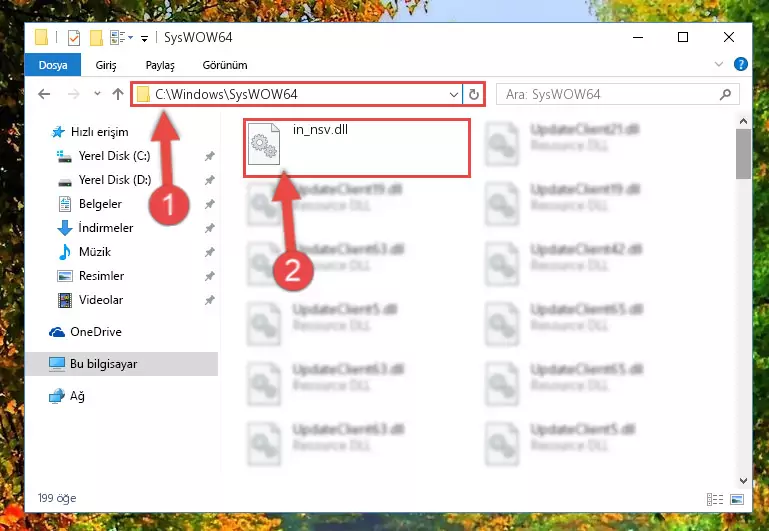Open Videolar folder in the sidebar
This screenshot has height=531, width=769.
click(101, 300)
